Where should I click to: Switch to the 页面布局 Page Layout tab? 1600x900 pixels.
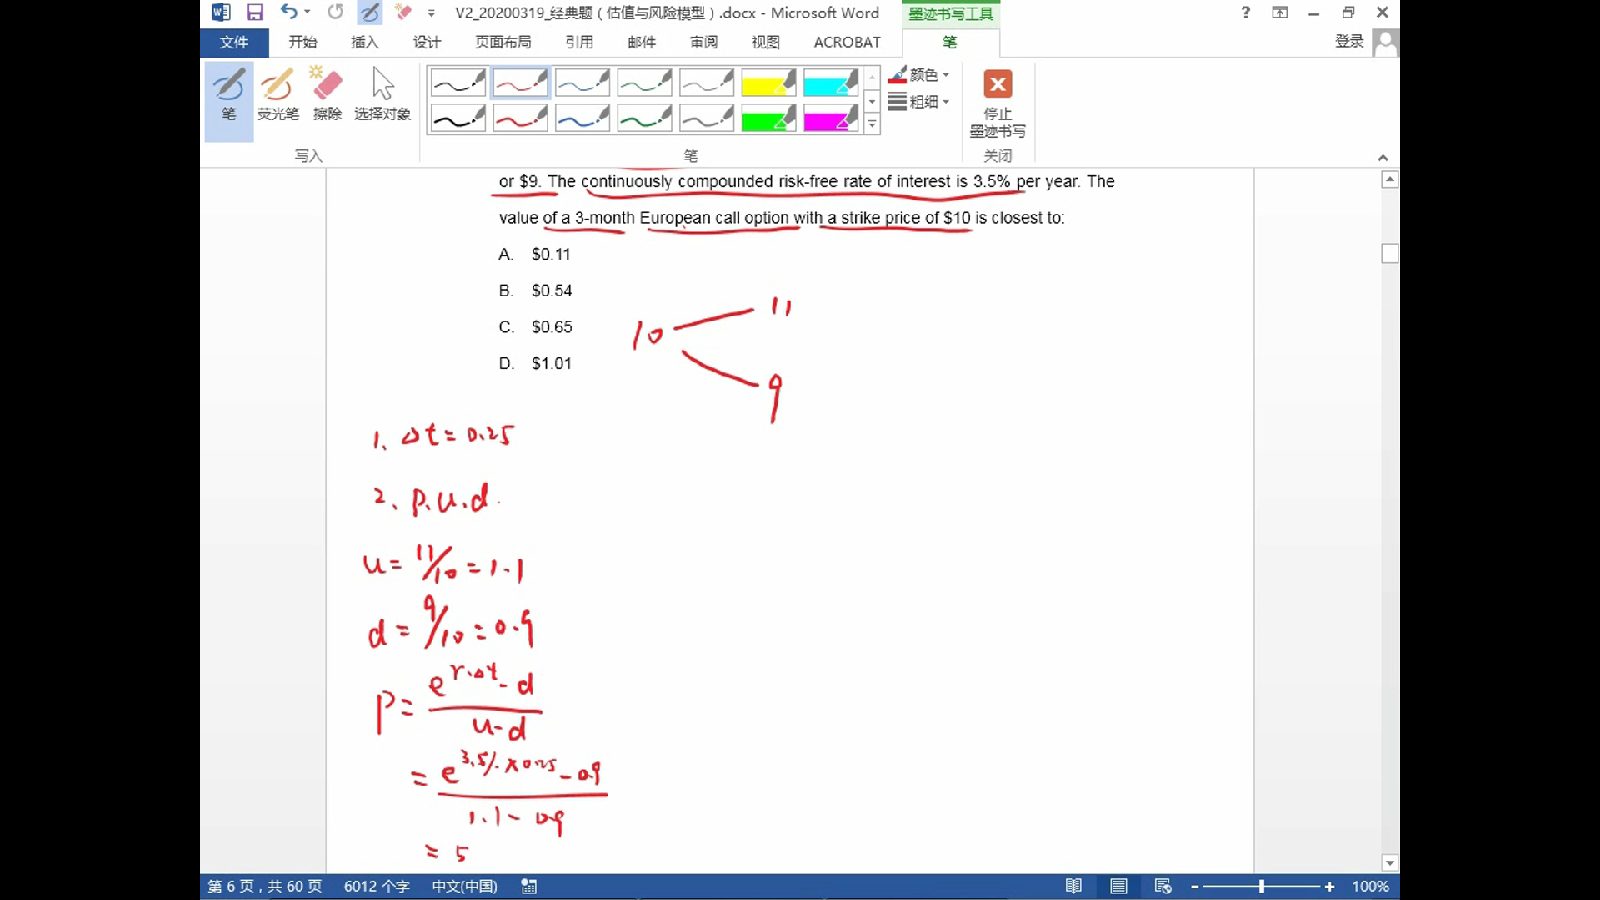point(503,42)
